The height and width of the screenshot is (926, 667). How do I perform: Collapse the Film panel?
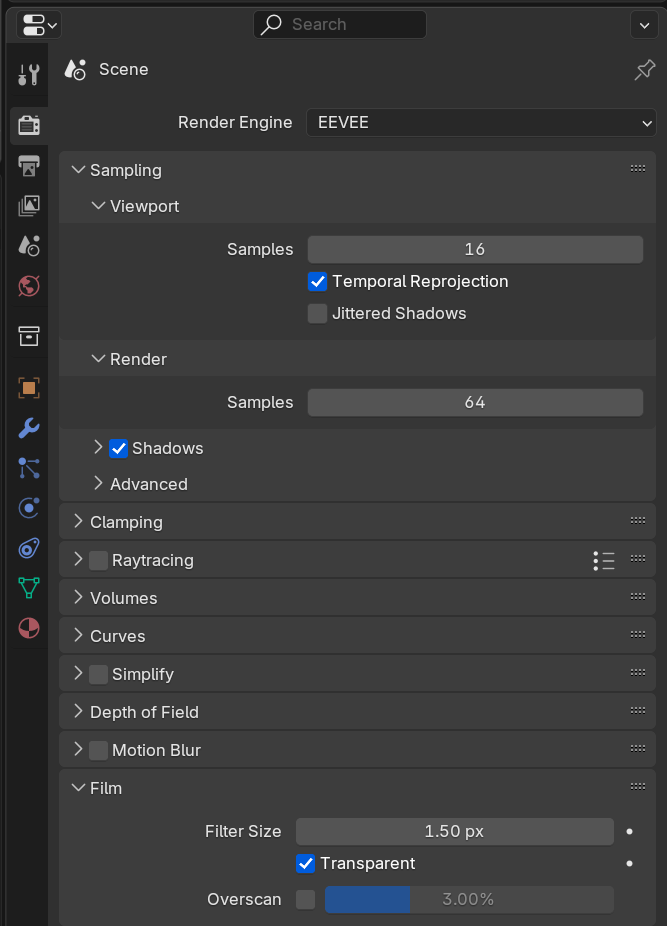point(78,788)
